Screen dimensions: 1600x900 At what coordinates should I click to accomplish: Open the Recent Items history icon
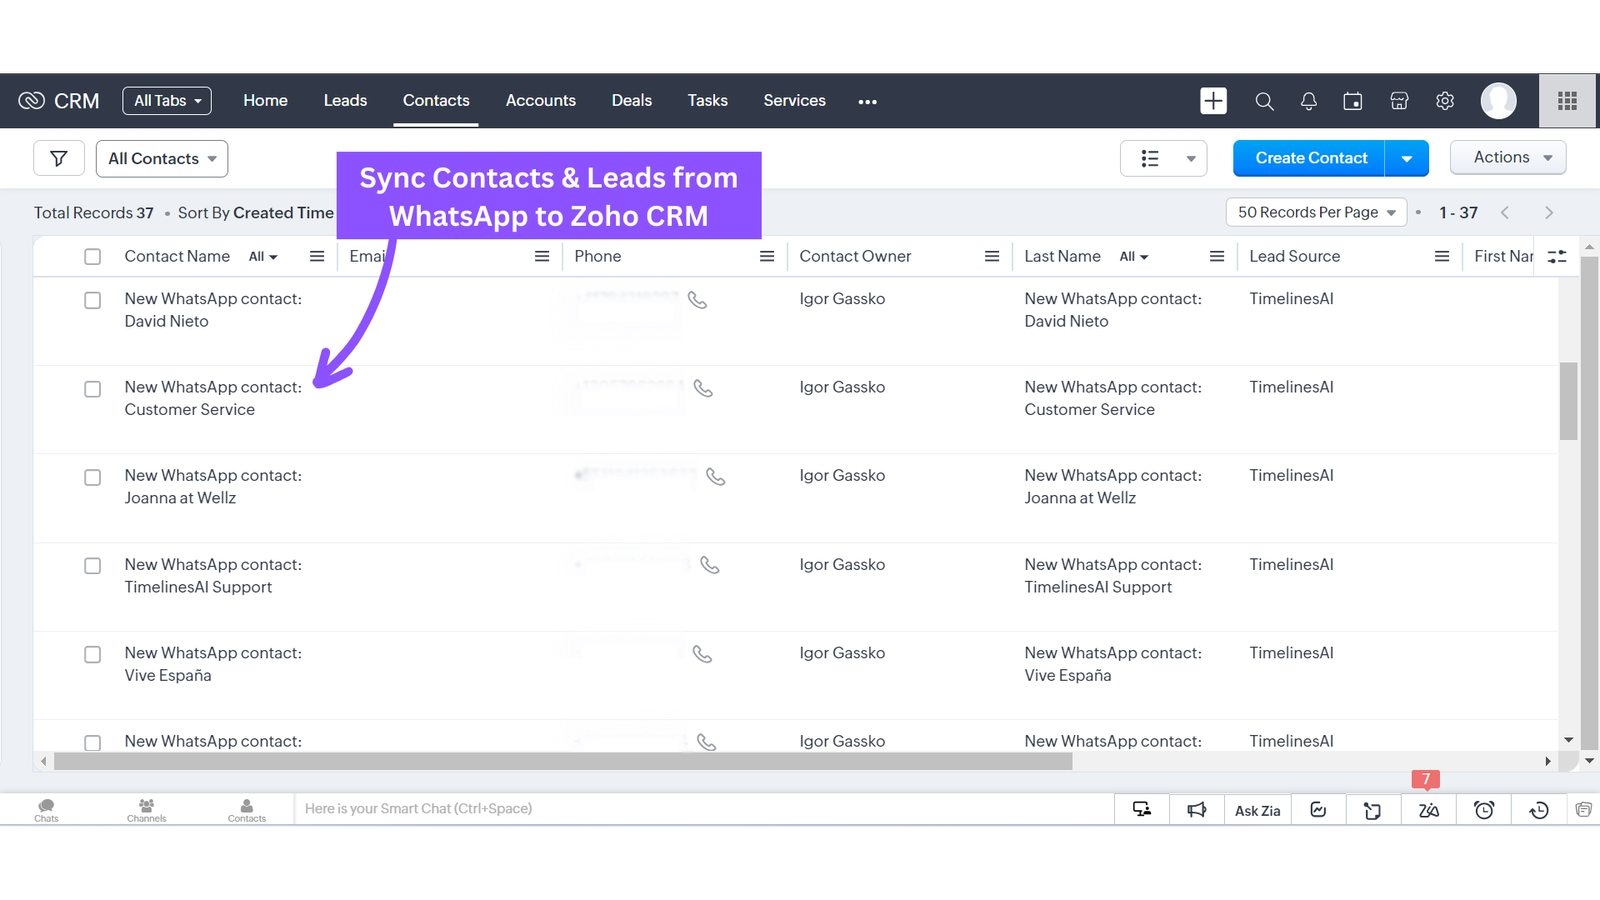coord(1538,809)
